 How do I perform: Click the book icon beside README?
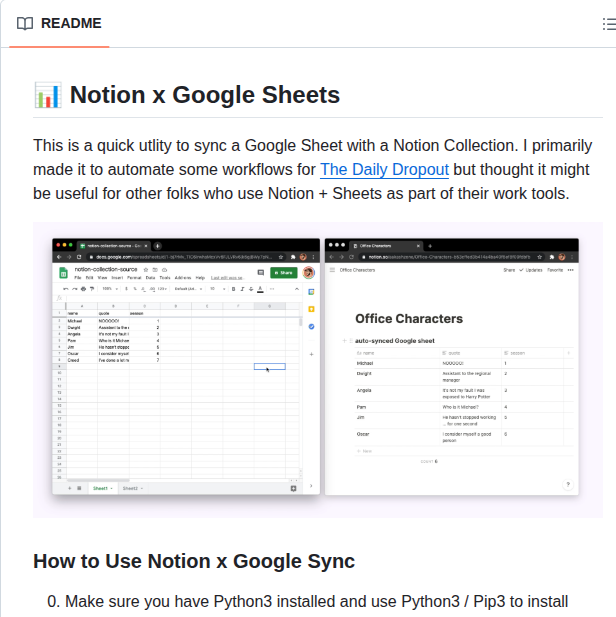pos(25,24)
